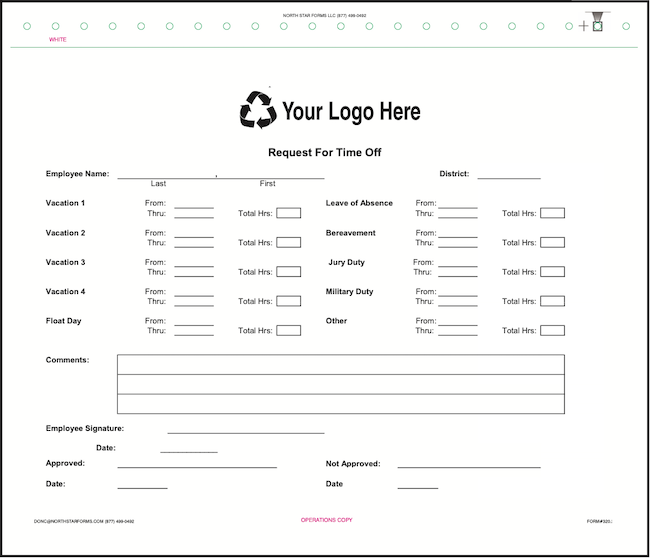
Task: Click the second Comments row
Action: point(341,384)
